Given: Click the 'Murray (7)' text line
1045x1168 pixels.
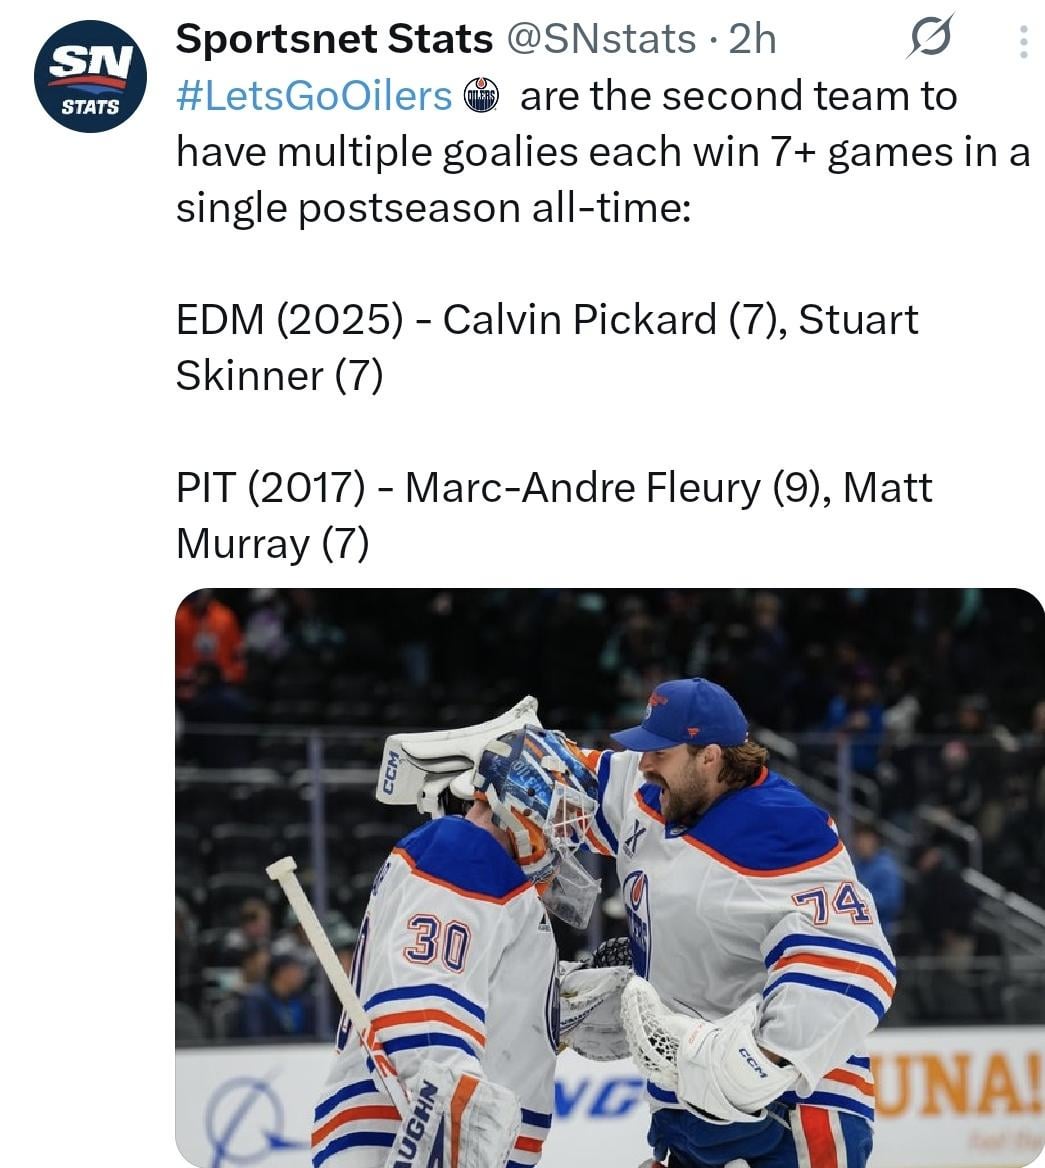Looking at the screenshot, I should (x=272, y=544).
